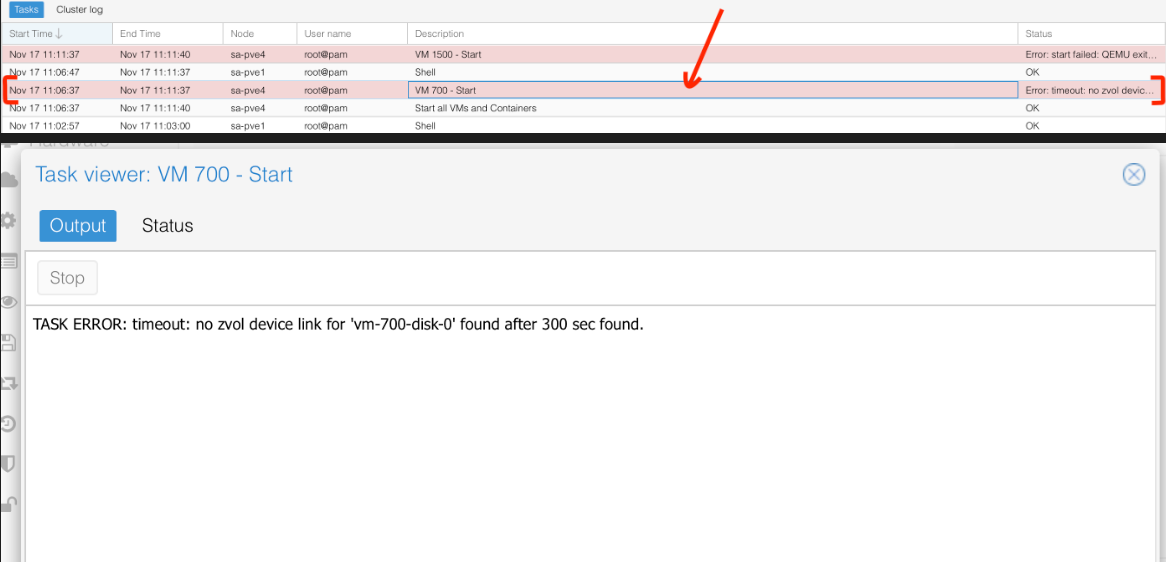Click root@pam user in the VM 1500 row
1166x562 pixels.
(352, 54)
